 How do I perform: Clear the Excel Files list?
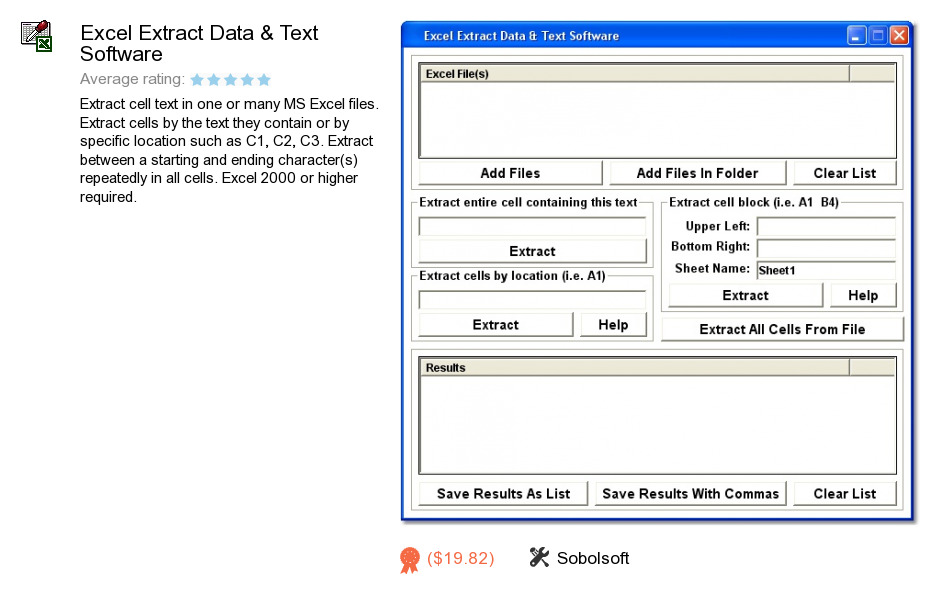click(x=845, y=173)
